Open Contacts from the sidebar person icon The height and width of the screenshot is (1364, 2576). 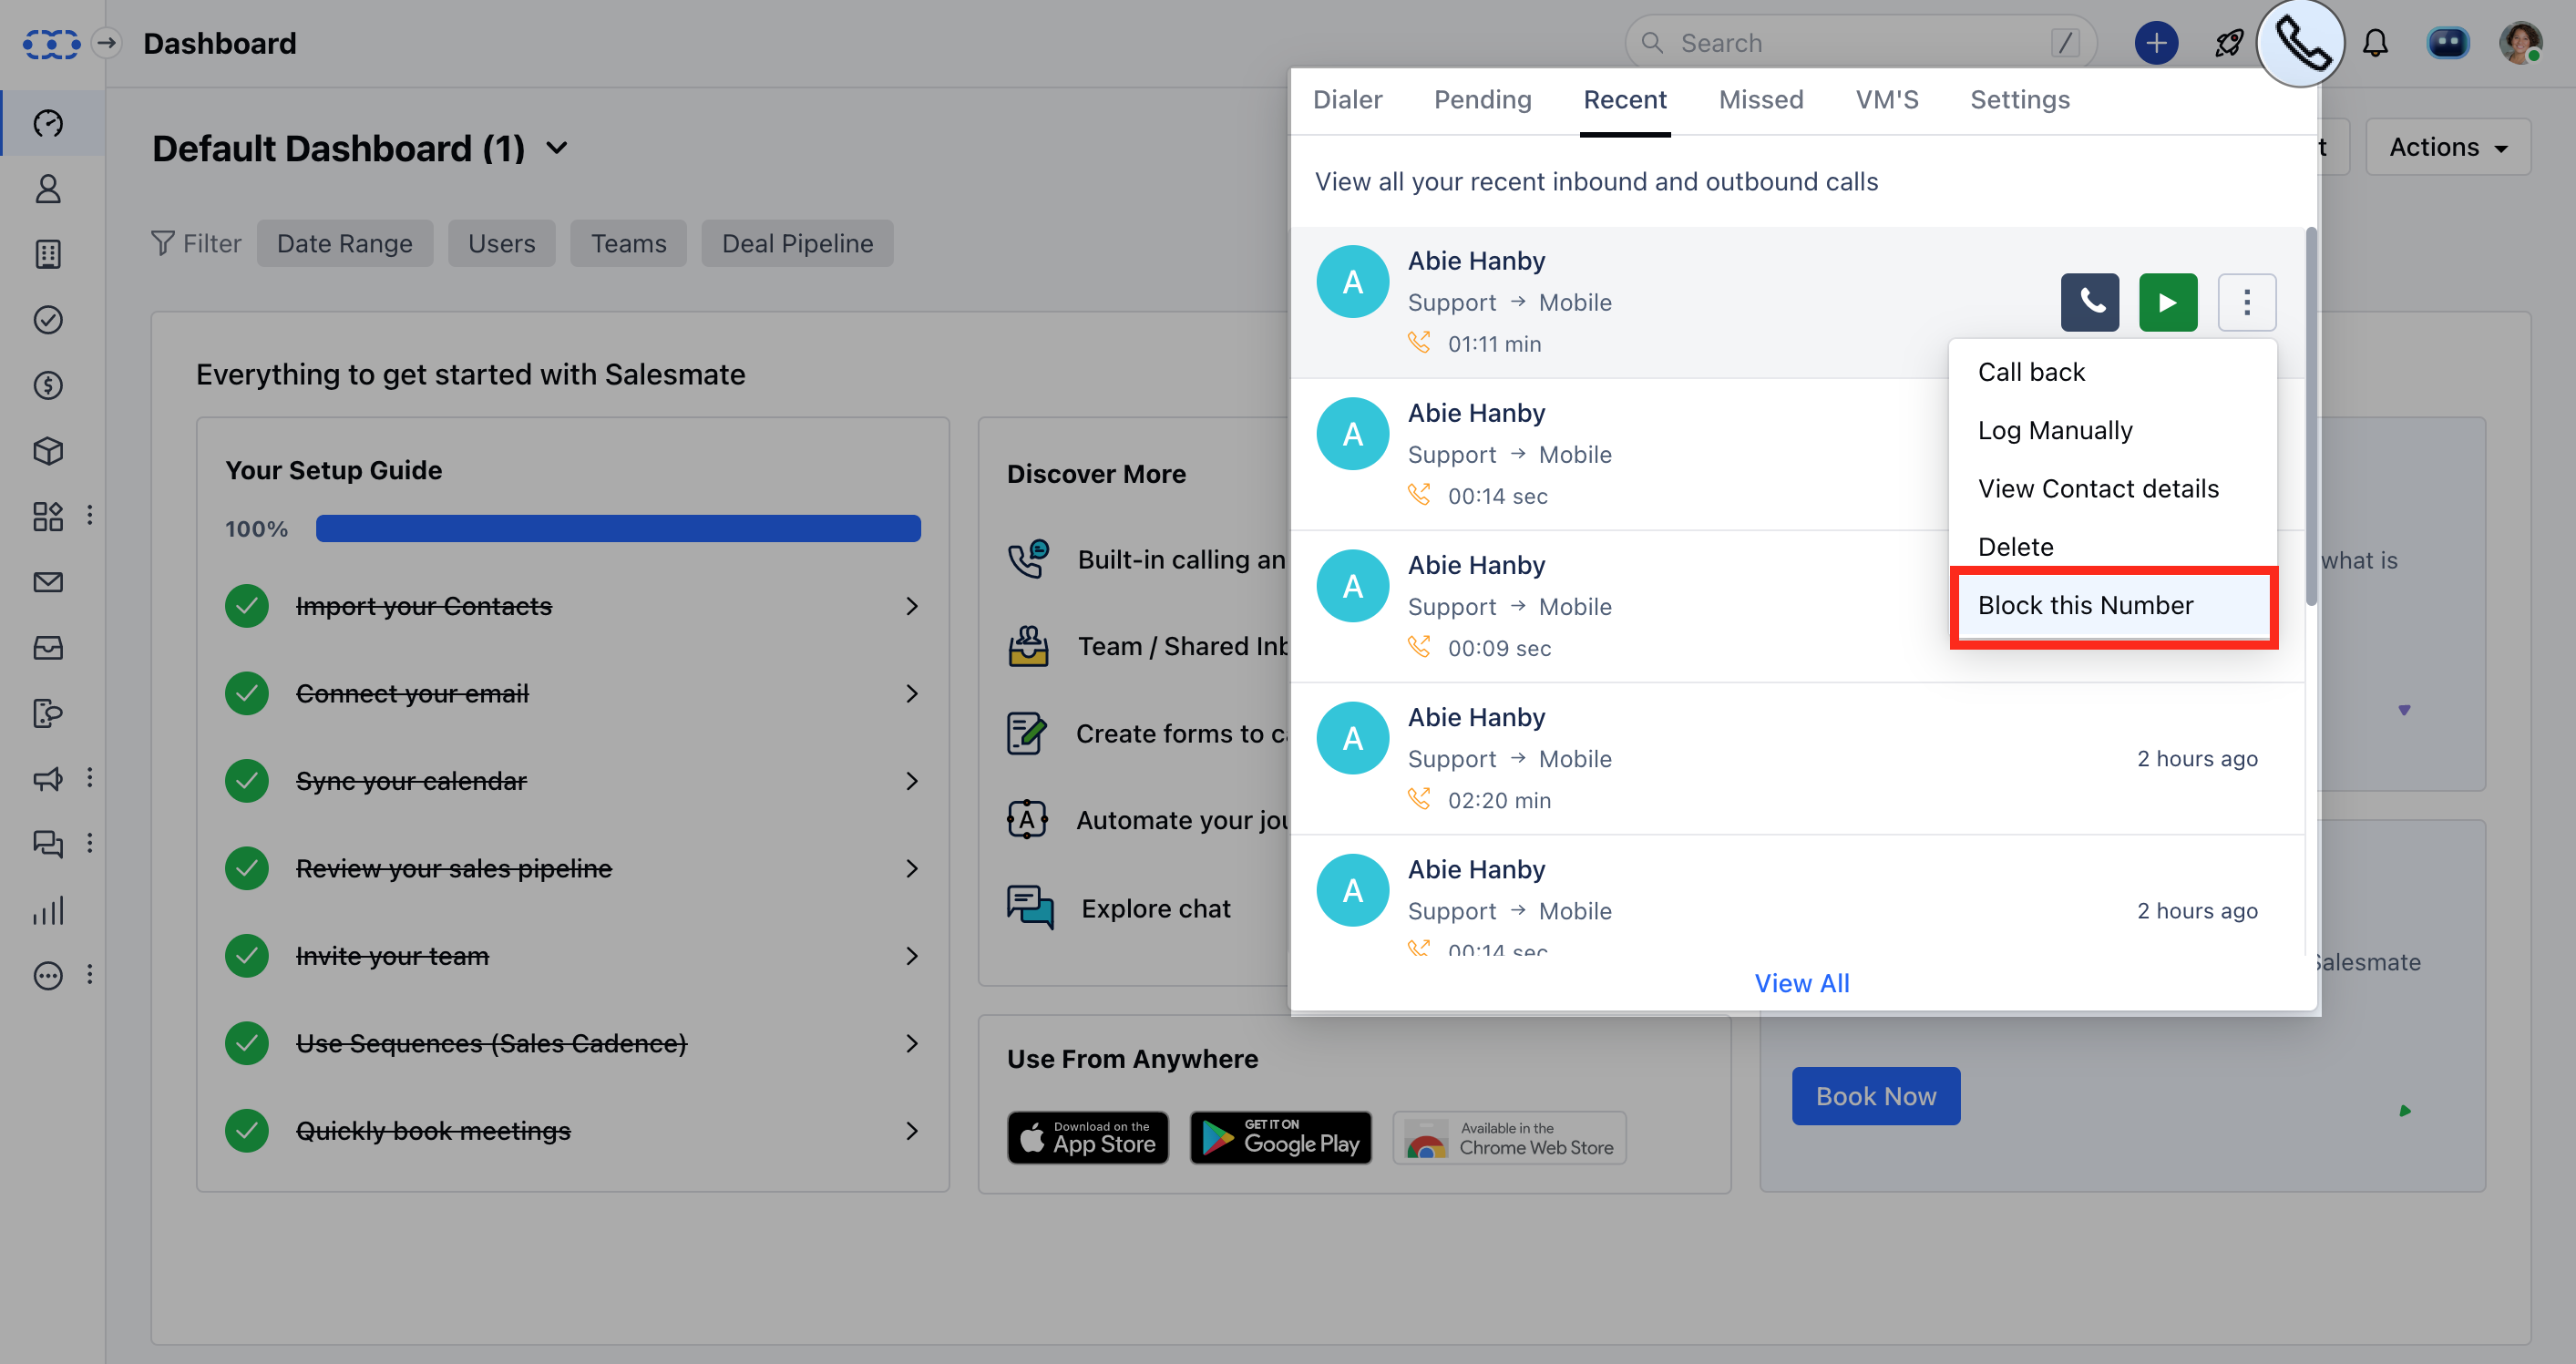pos(48,189)
